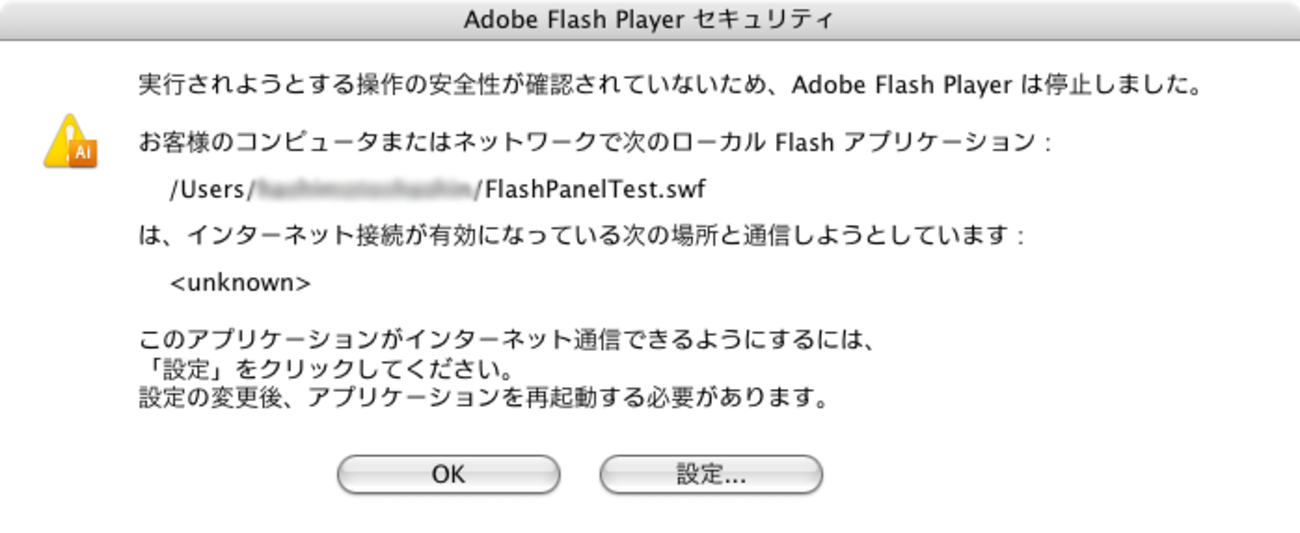Click the yellow warning Ai icon
Screen dimensions: 1300x533
click(x=70, y=143)
